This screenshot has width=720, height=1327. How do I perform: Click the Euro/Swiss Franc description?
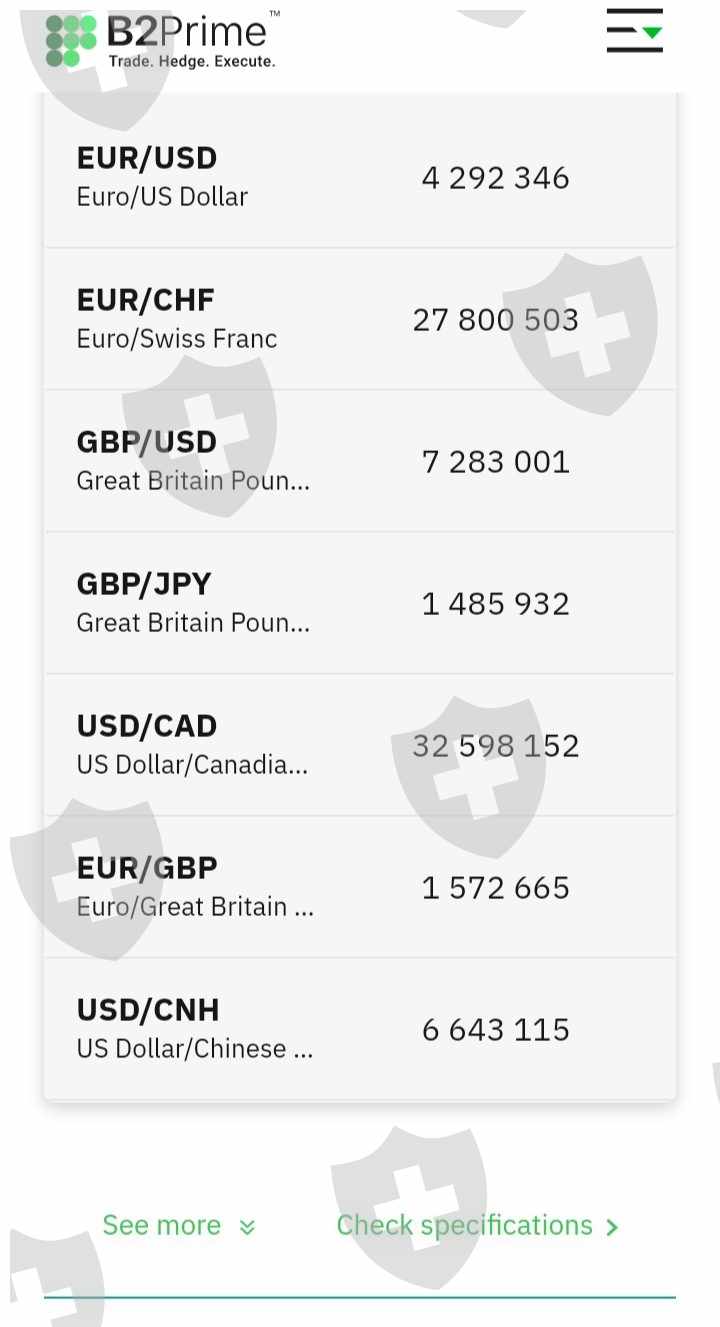pyautogui.click(x=177, y=339)
